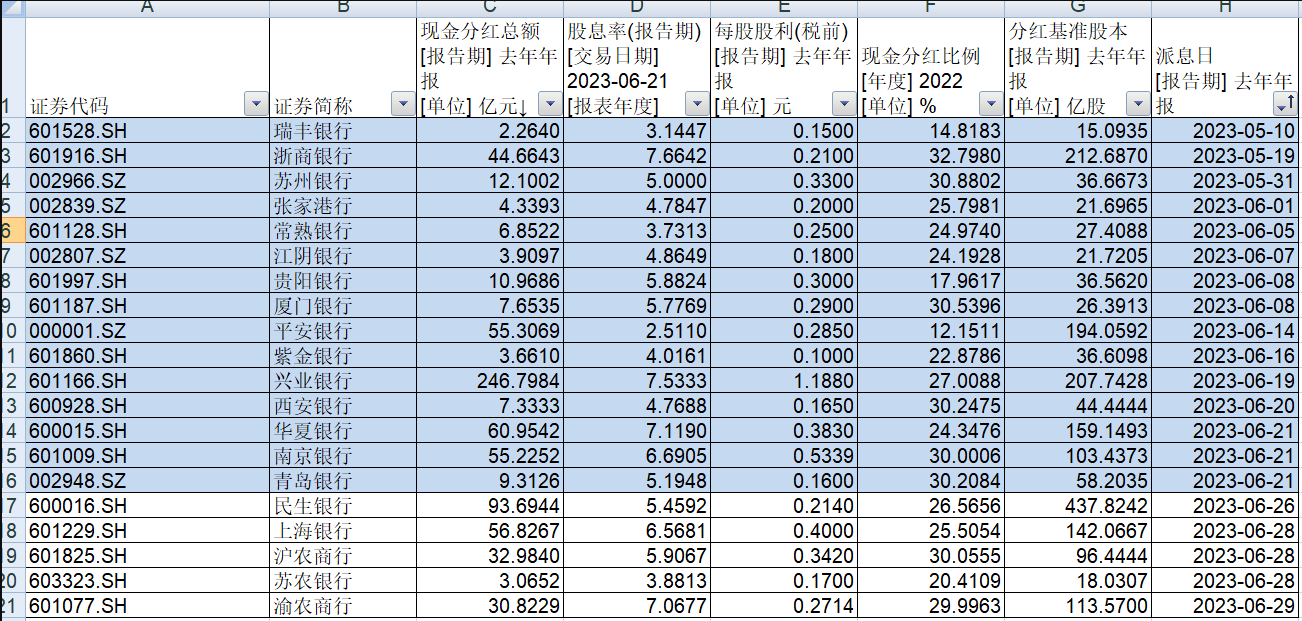Click per-share dividend value 1.1880
1302x621 pixels.
point(784,380)
